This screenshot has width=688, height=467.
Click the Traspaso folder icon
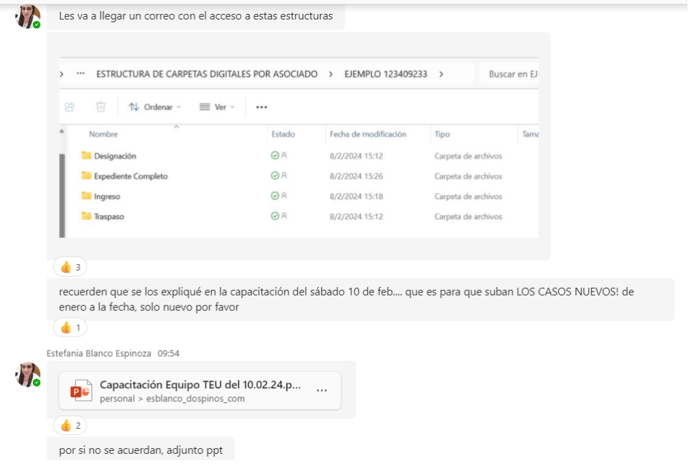click(86, 216)
